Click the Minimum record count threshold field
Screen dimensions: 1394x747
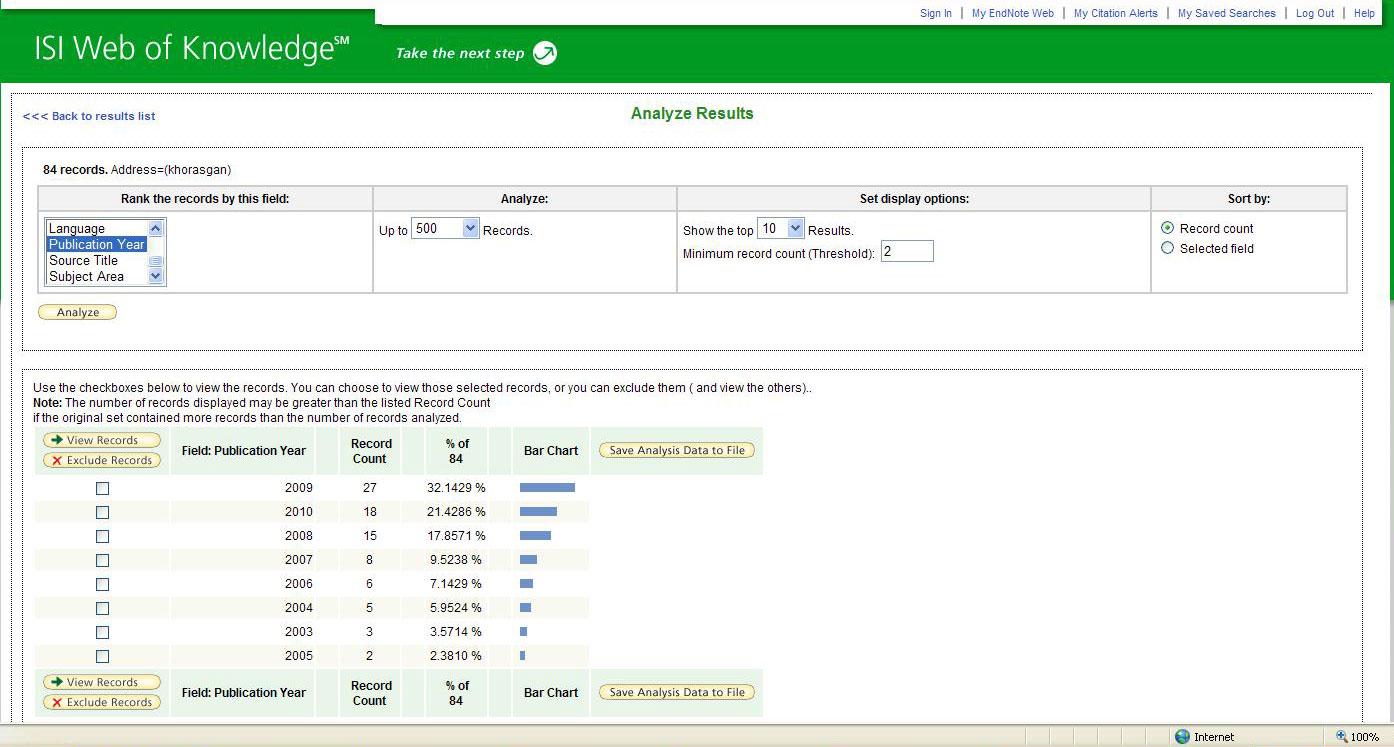pos(907,252)
